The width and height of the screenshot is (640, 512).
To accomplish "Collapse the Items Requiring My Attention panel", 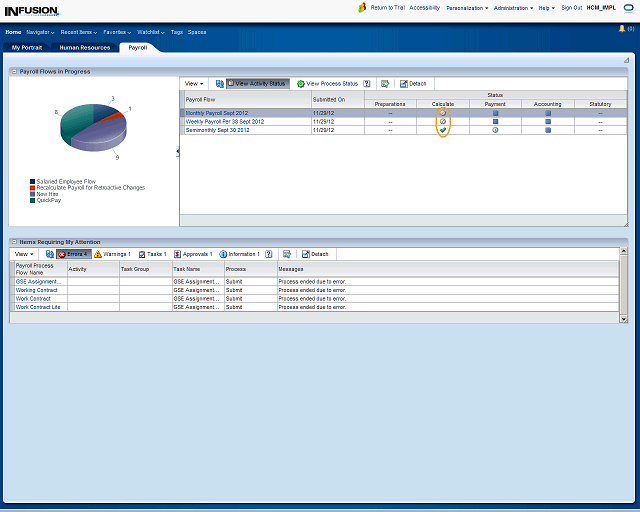I will click(x=14, y=242).
